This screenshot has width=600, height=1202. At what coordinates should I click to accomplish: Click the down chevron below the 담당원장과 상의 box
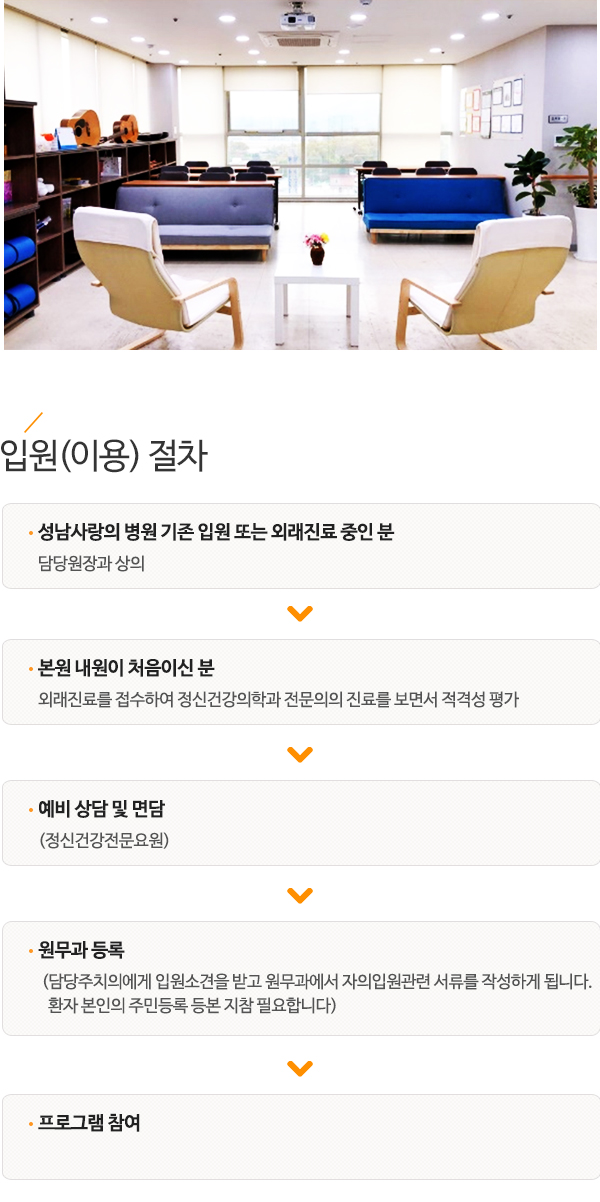[x=300, y=613]
